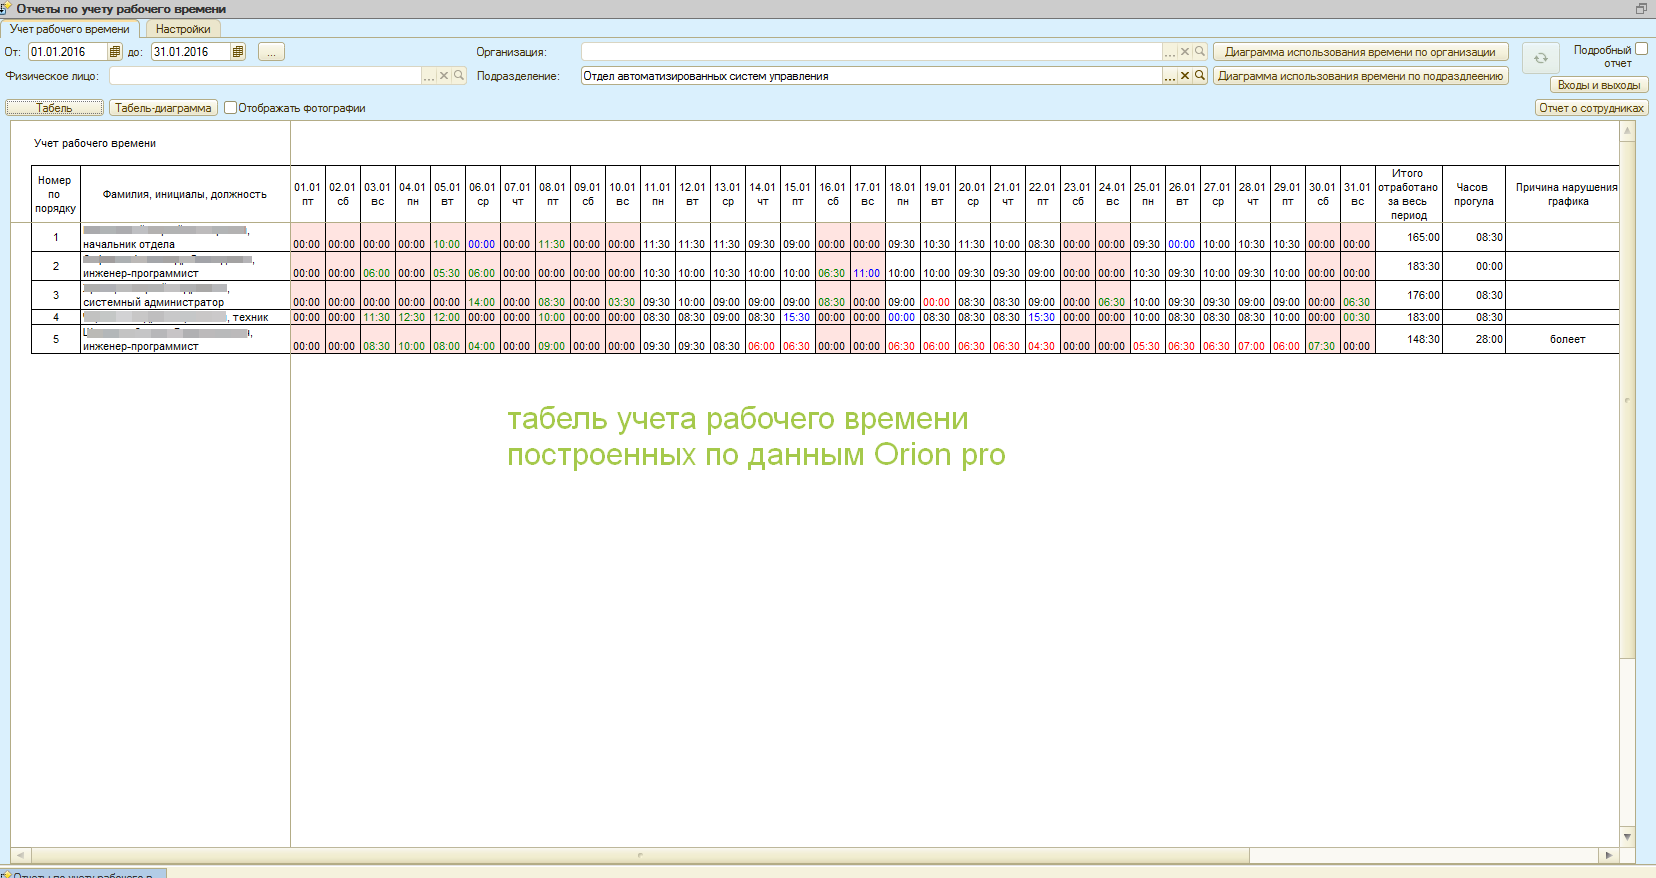Click the horizontal scrollbar left arrow
The height and width of the screenshot is (878, 1656).
[x=19, y=855]
